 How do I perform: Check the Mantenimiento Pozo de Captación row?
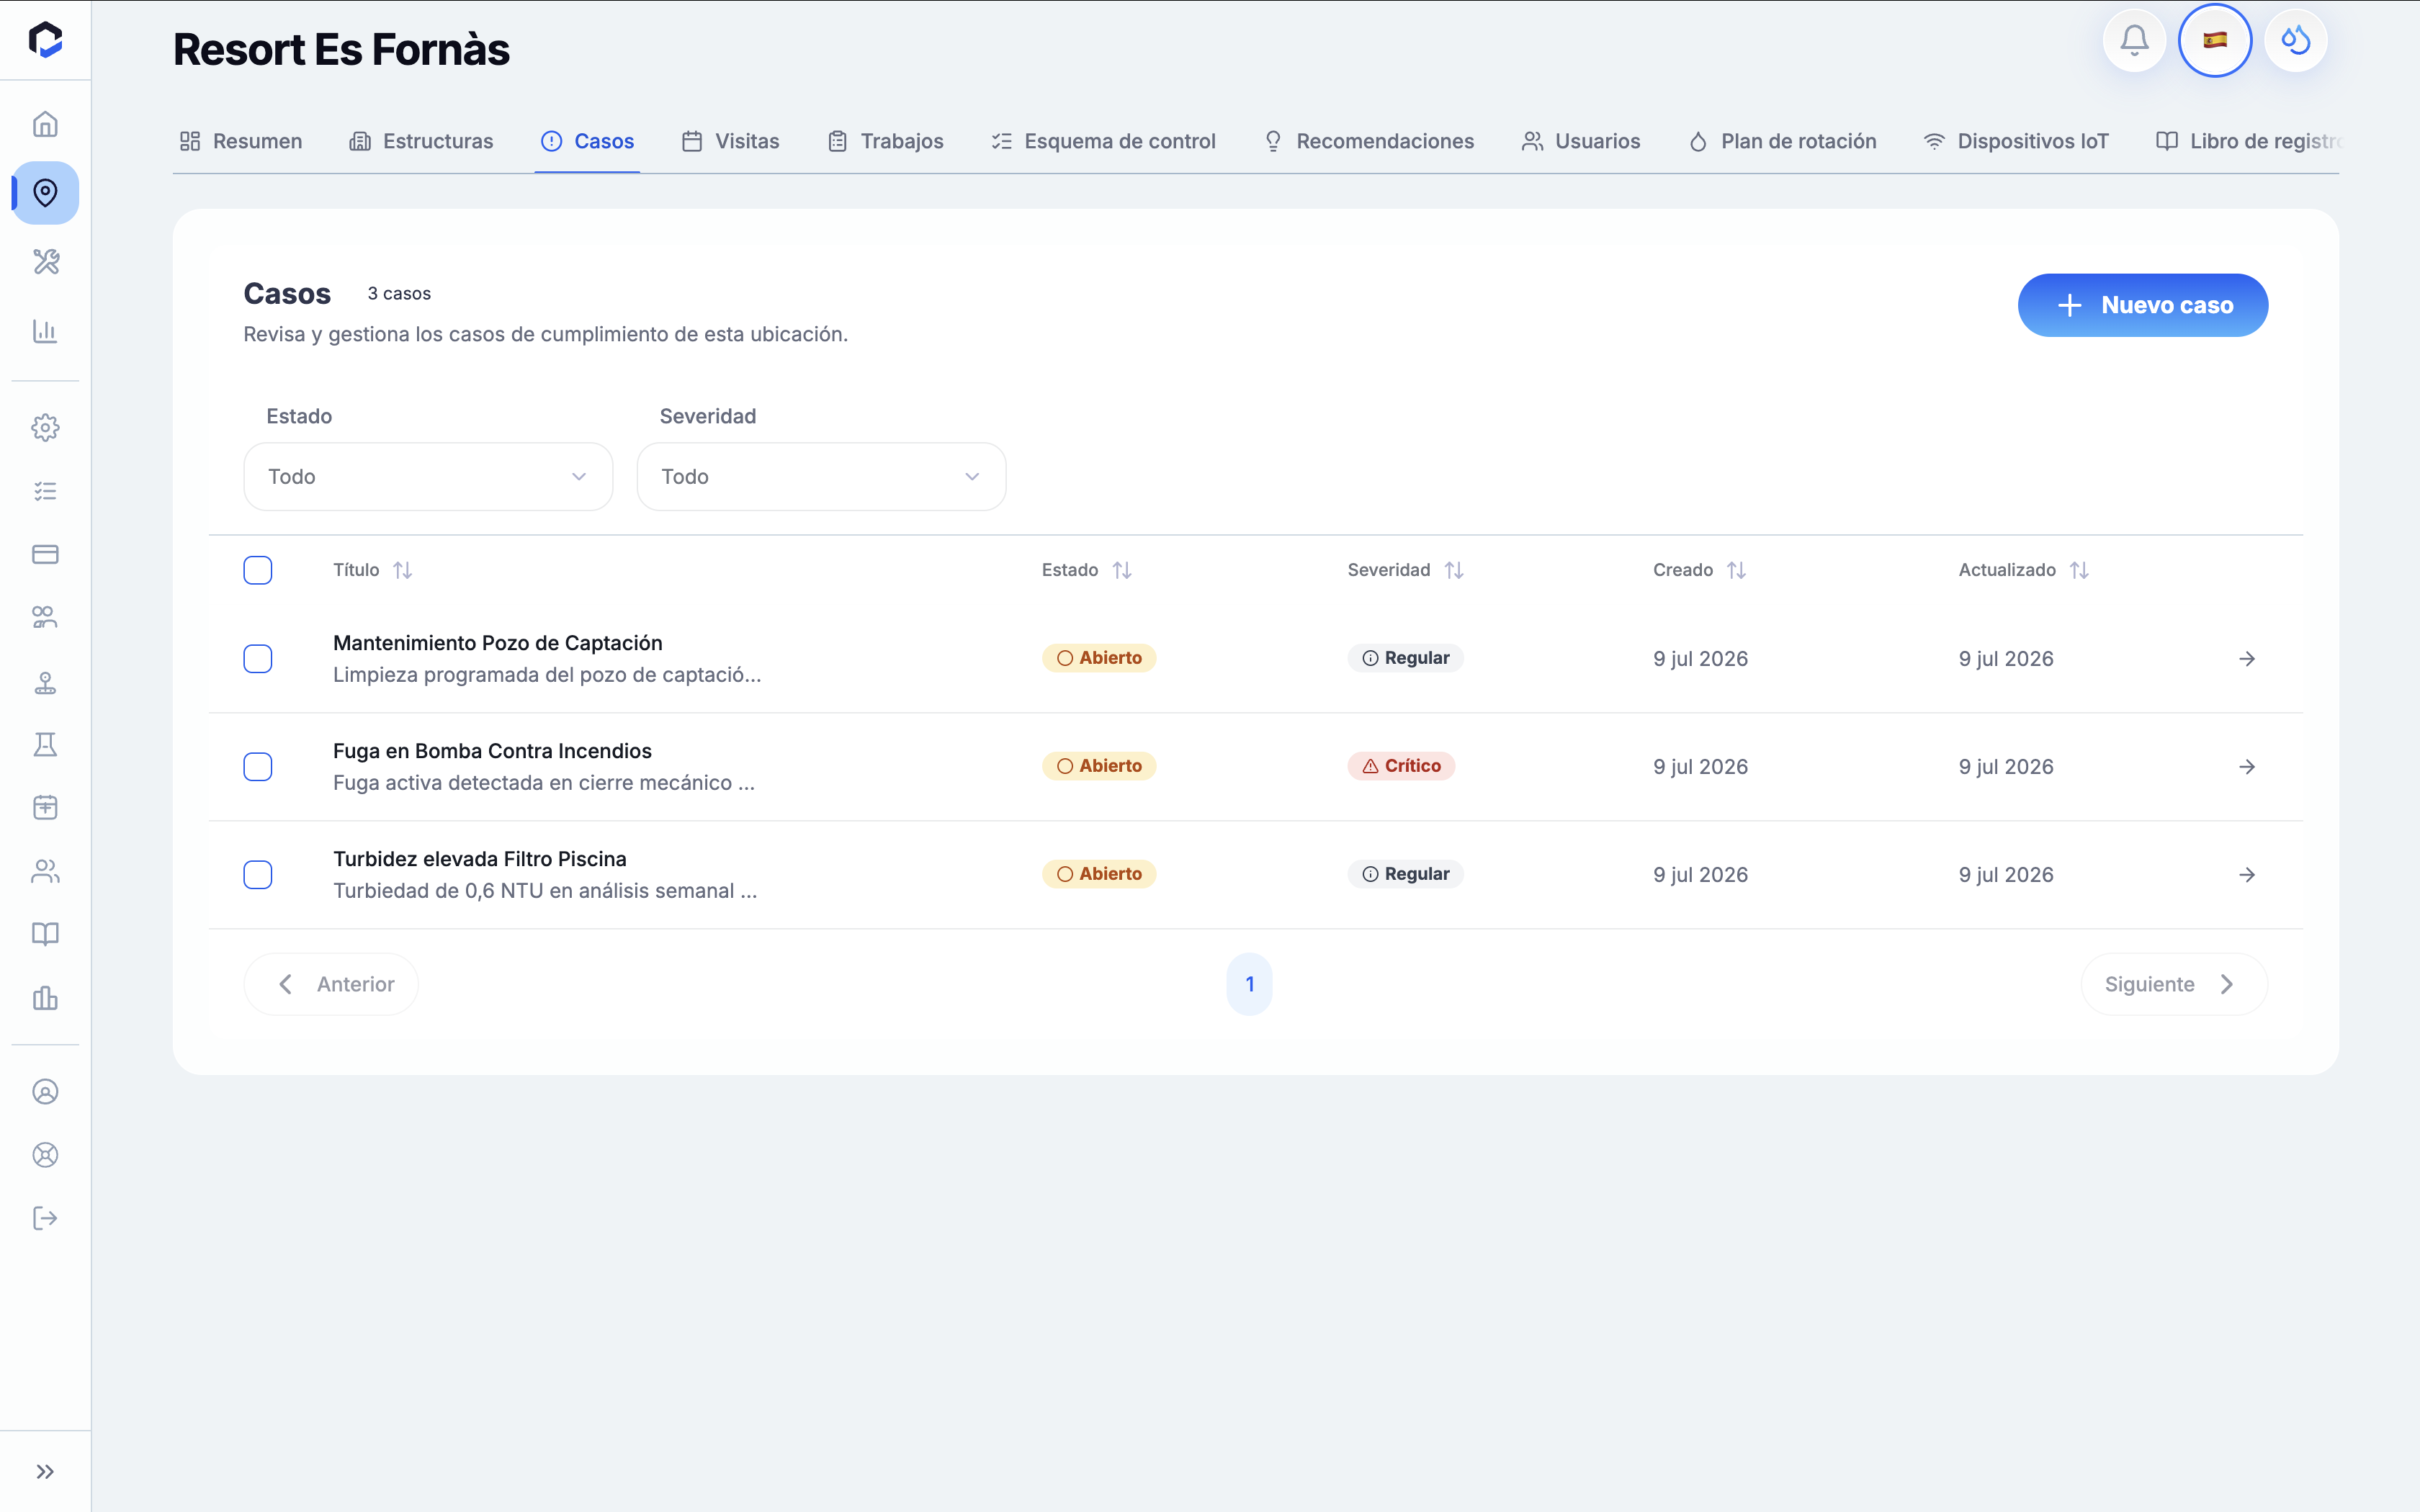pyautogui.click(x=258, y=659)
